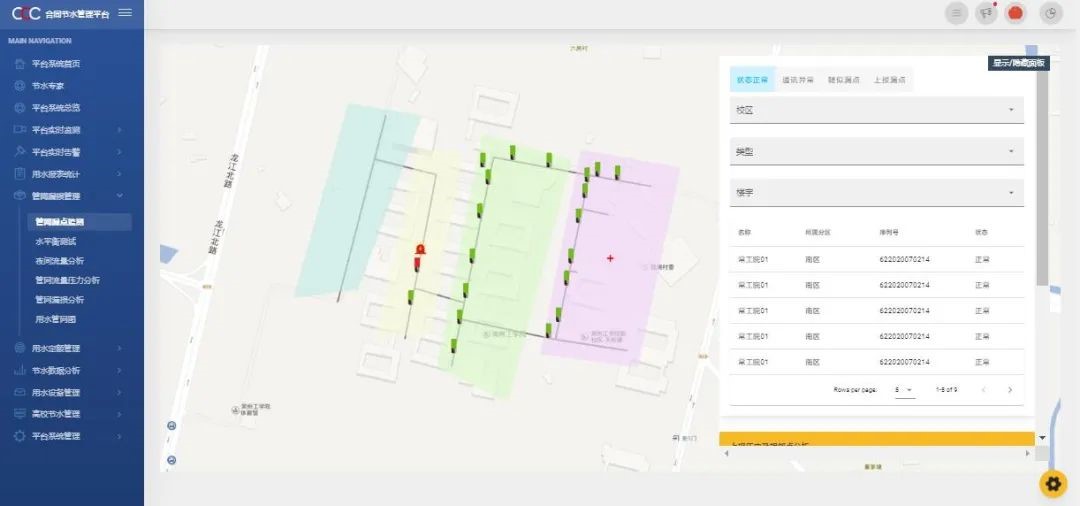Toggle the 显示/隐藏面板 panel control

[x=1018, y=63]
